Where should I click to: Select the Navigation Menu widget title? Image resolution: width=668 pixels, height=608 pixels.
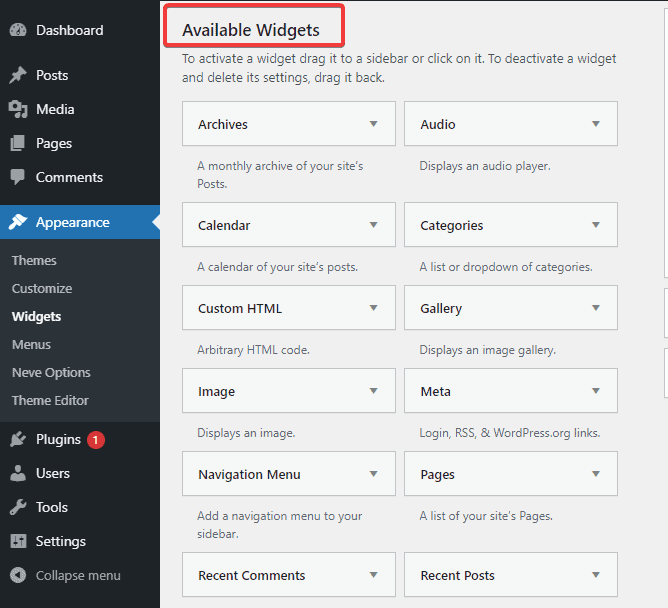click(249, 474)
